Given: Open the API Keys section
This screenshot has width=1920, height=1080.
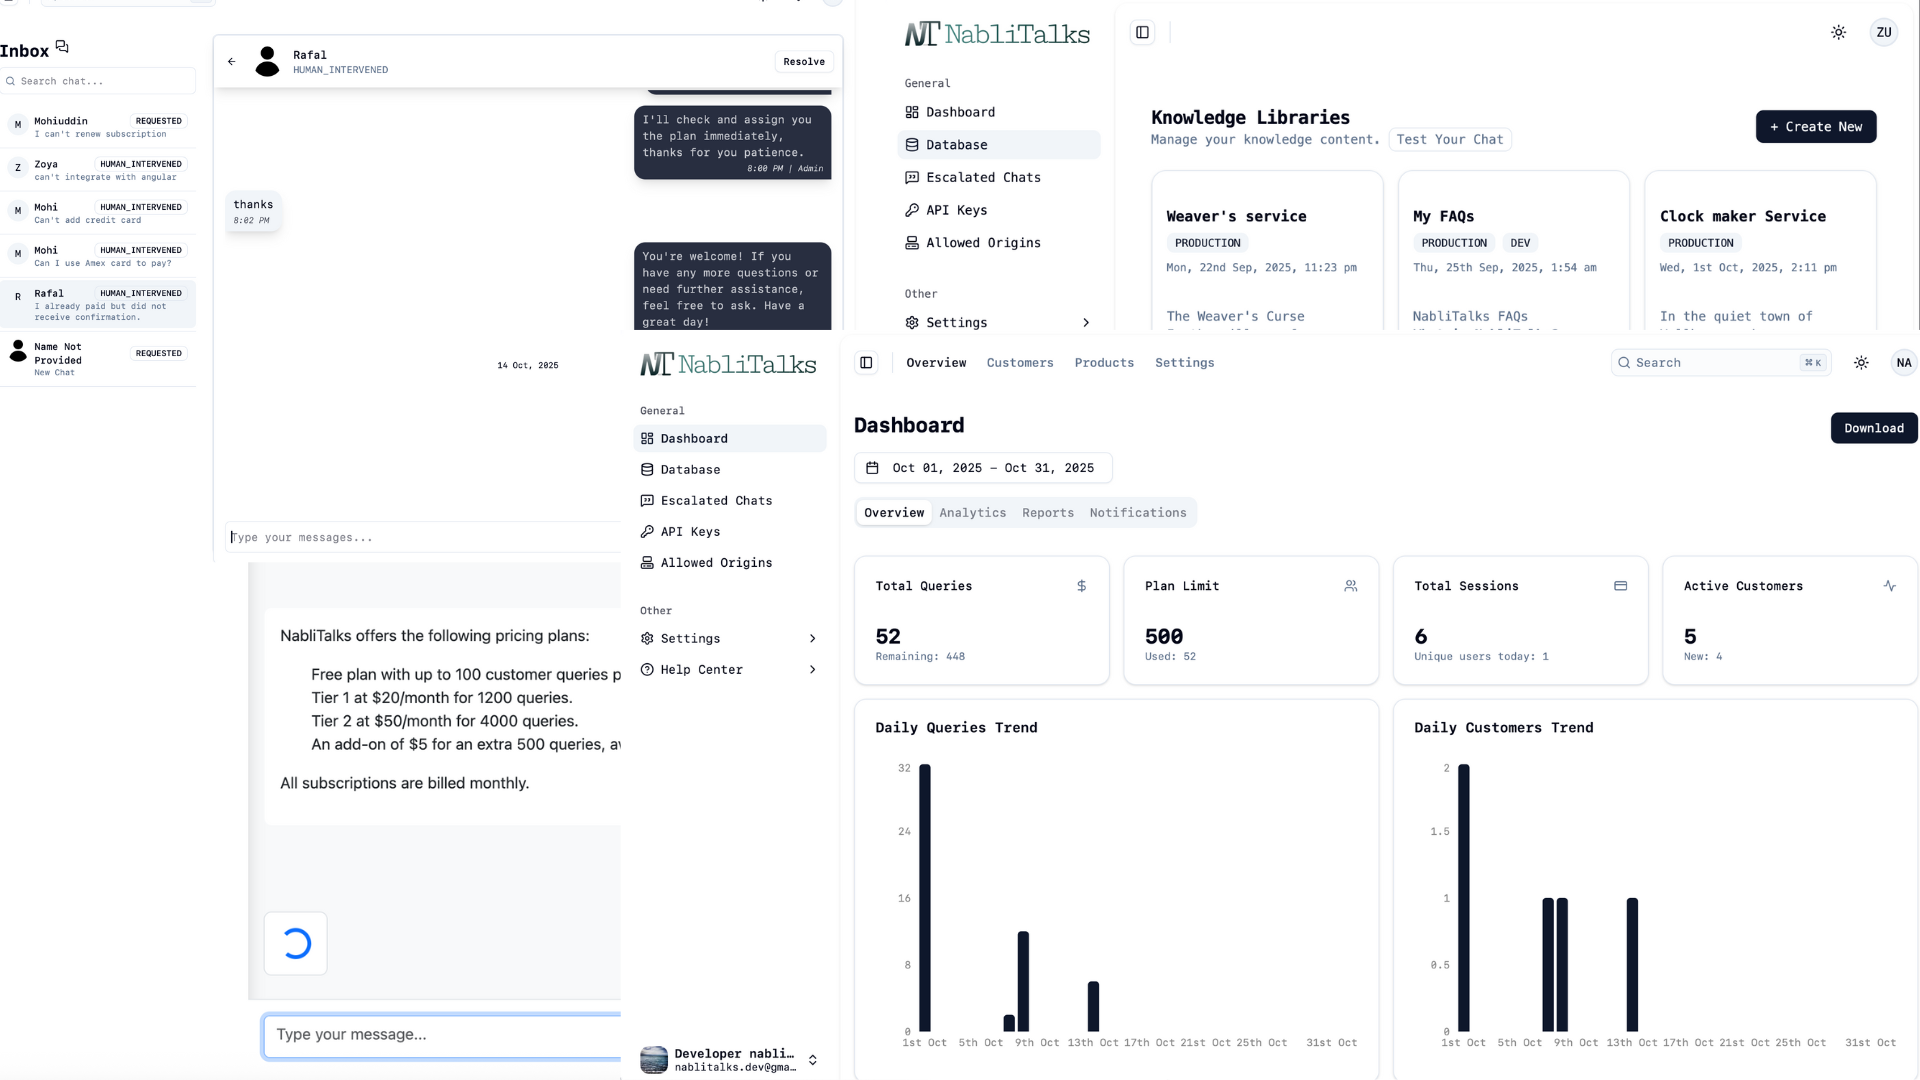Looking at the screenshot, I should click(690, 531).
